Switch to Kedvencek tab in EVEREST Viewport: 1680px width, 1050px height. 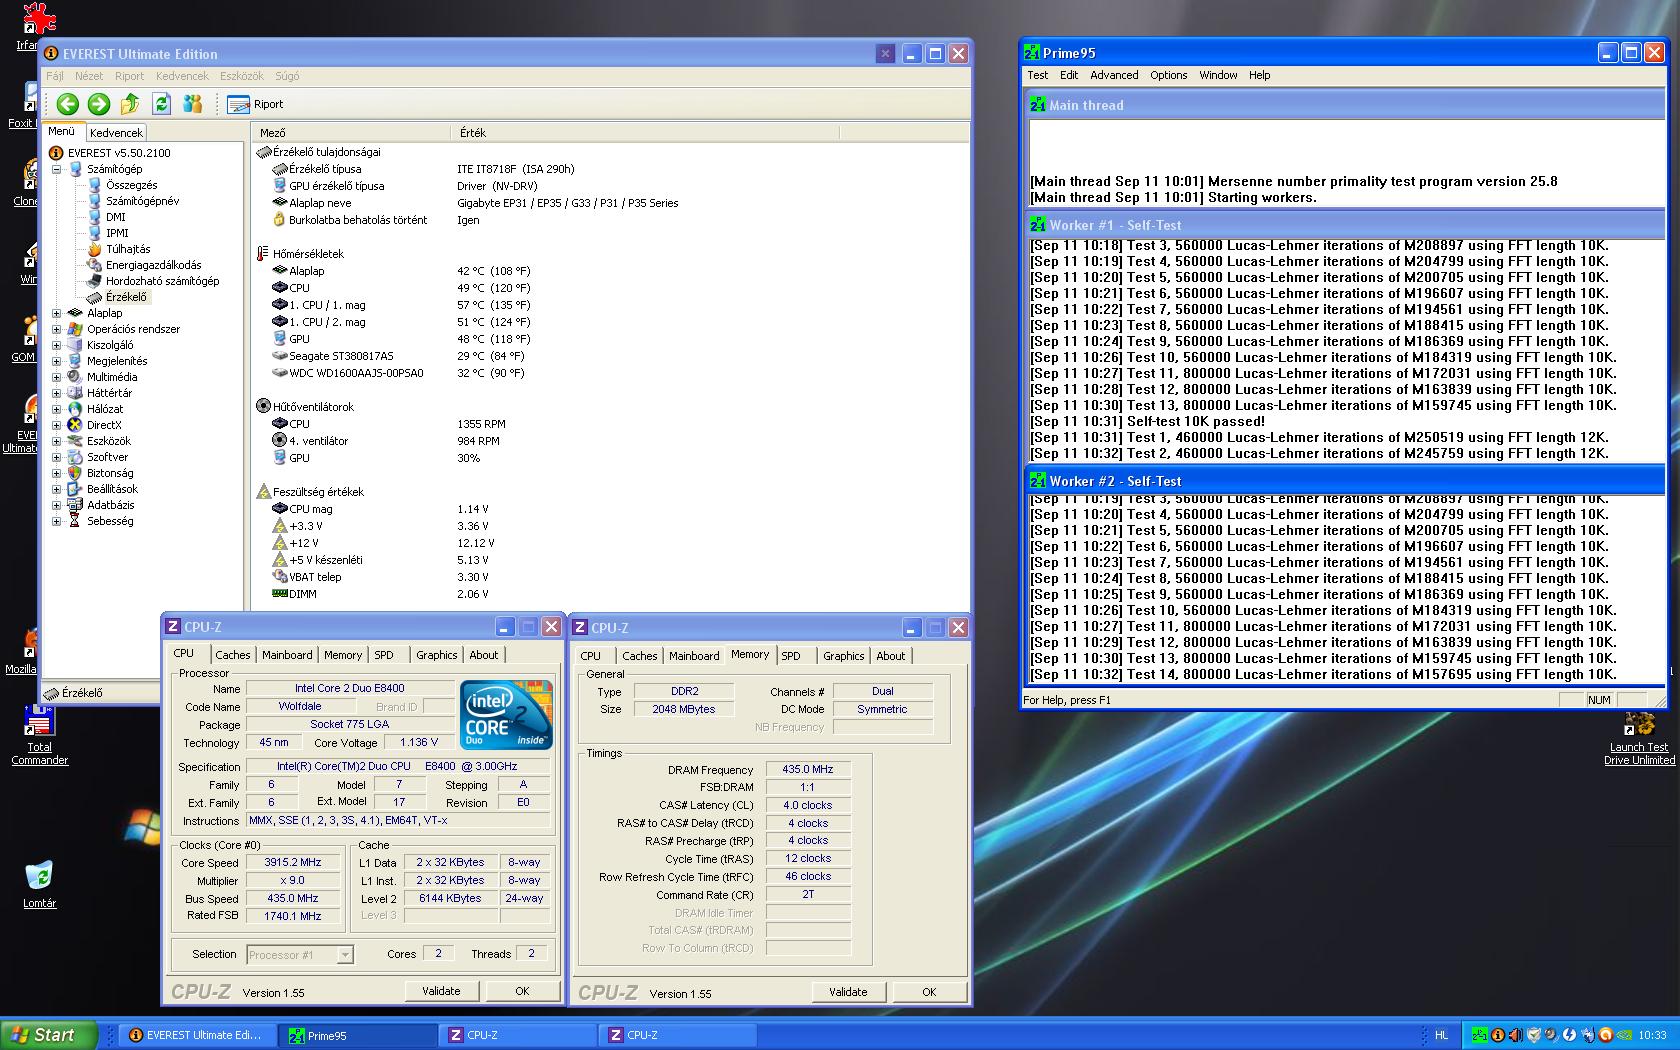(116, 132)
